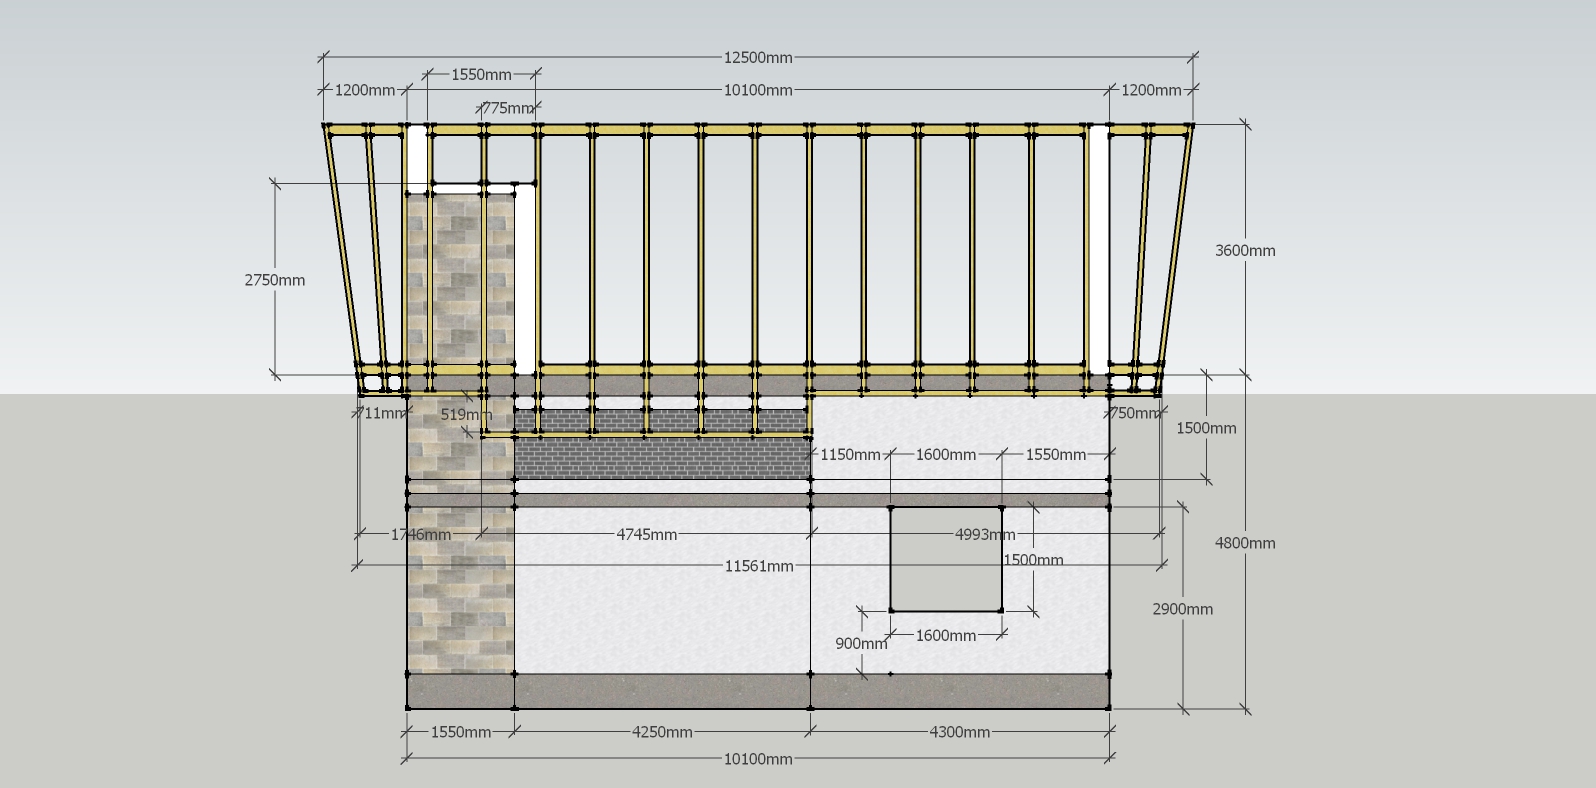Select the 1150mm dimension label
Screen dimensions: 1596x788
click(850, 455)
